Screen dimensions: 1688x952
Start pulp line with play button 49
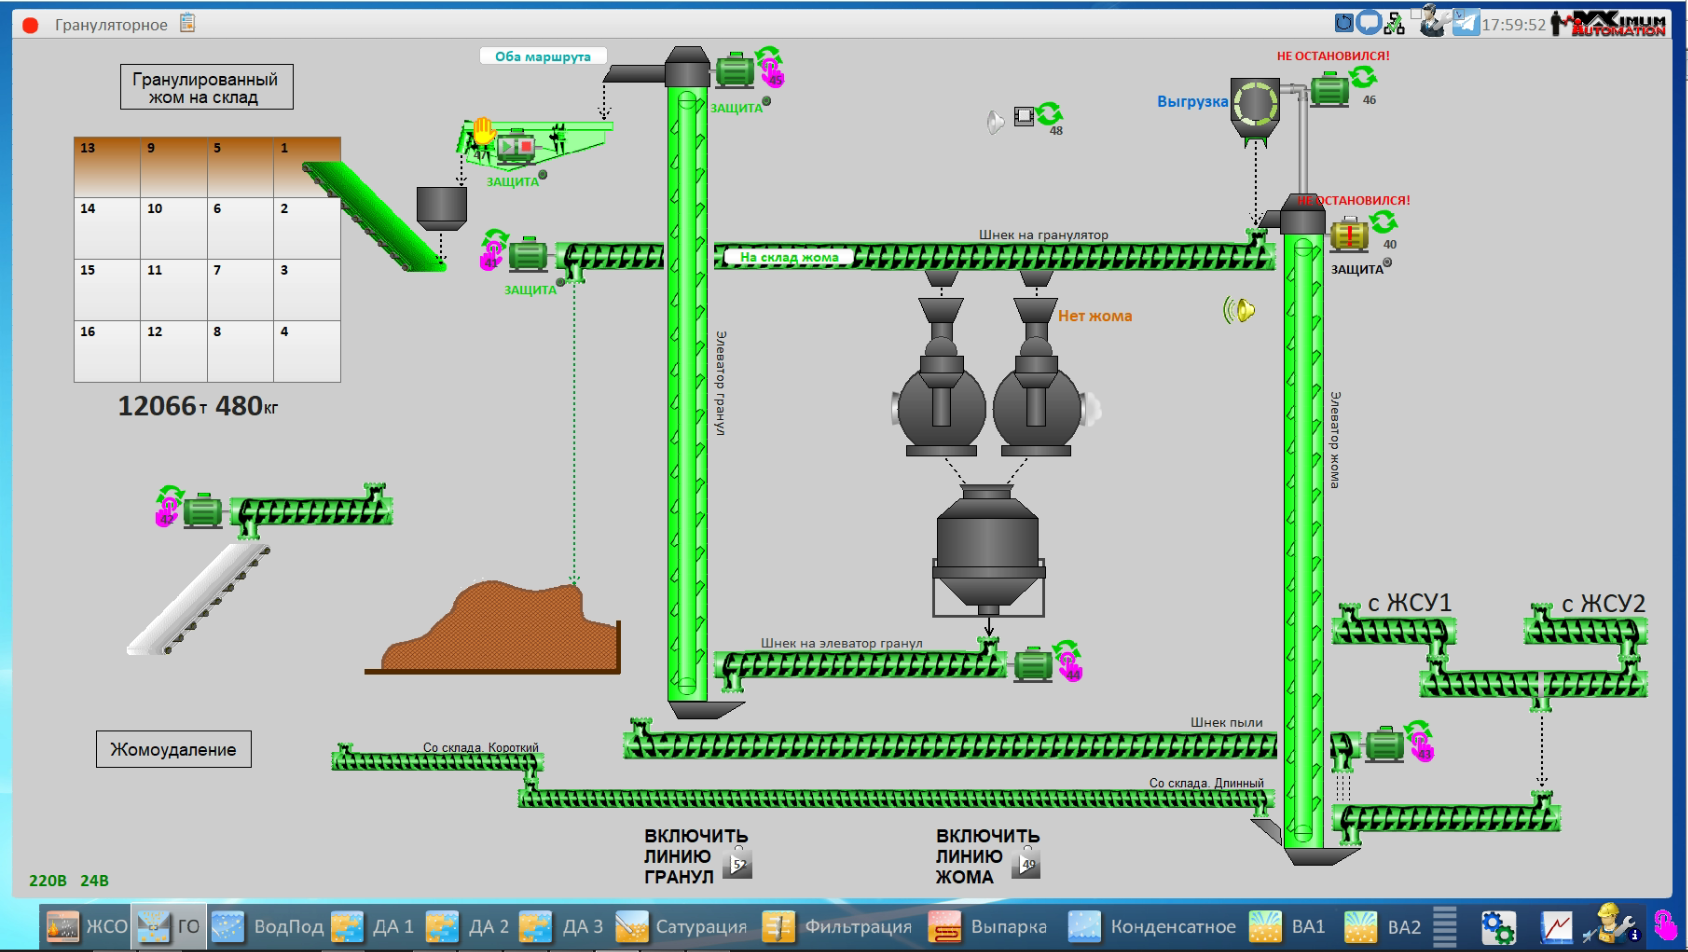point(1027,863)
